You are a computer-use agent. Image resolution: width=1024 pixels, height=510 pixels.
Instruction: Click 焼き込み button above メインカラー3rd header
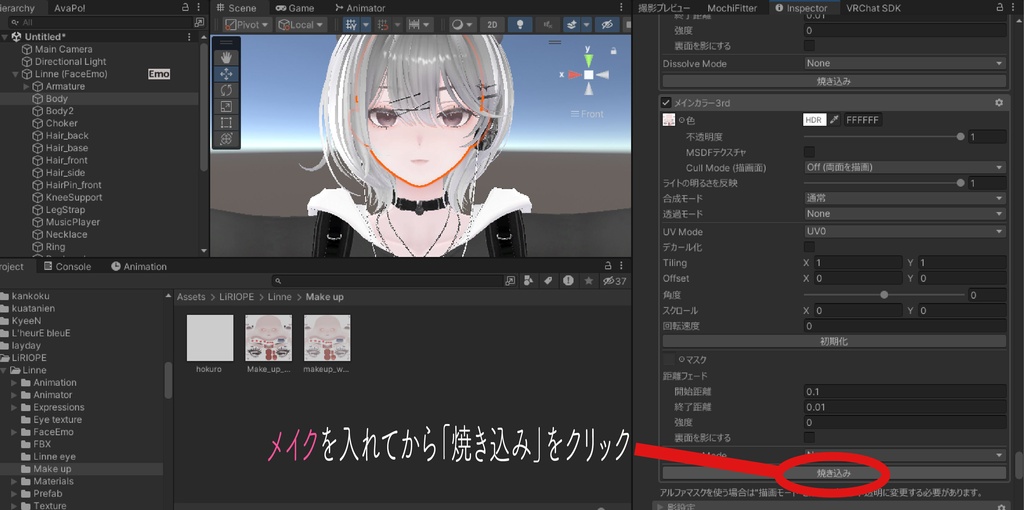(x=834, y=82)
